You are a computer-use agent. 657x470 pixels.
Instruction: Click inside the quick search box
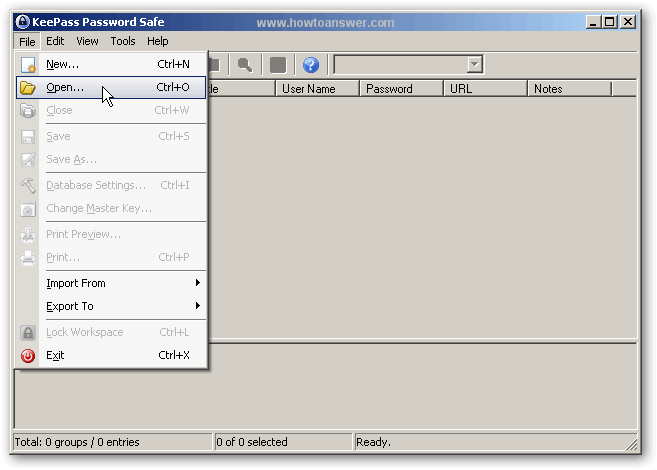tap(401, 65)
